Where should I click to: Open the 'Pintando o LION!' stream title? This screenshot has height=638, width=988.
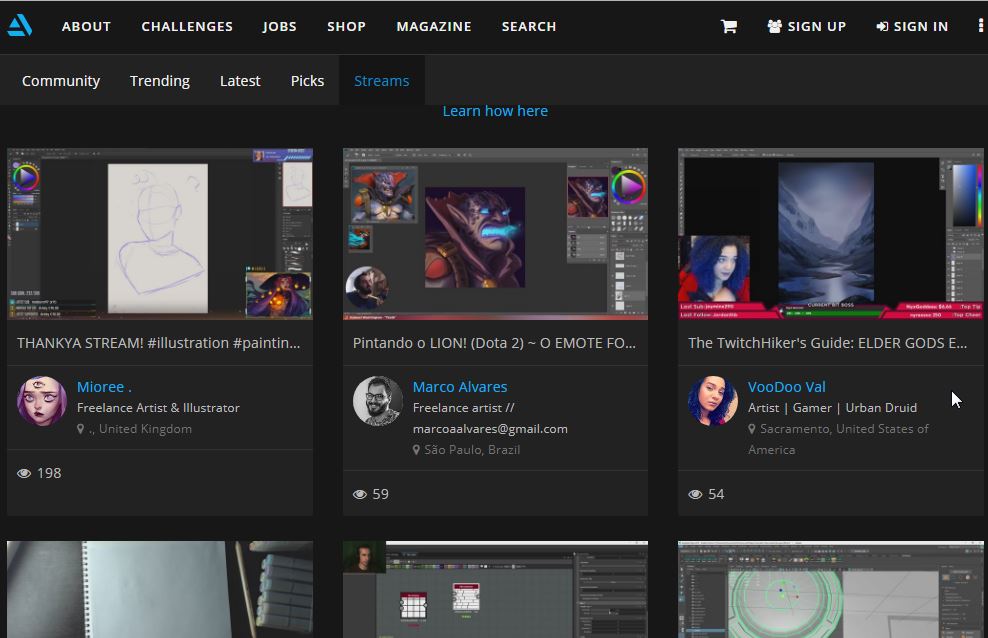[x=495, y=343]
